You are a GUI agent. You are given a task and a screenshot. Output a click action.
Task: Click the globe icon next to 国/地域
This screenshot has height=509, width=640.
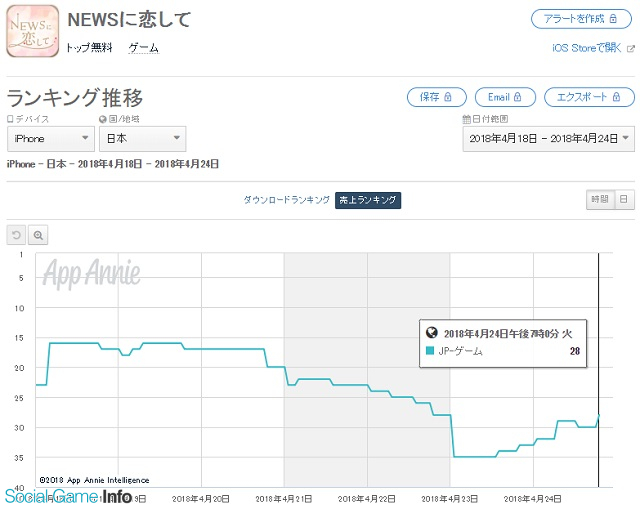[x=102, y=119]
